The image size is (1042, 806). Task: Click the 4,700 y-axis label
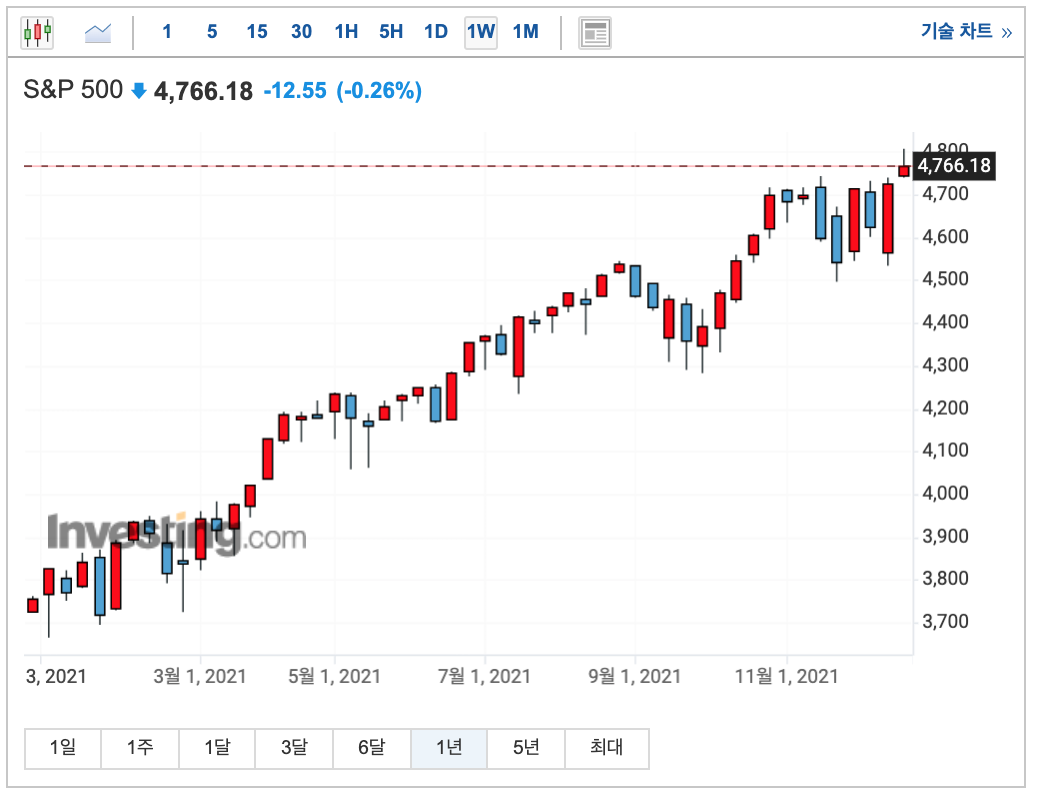[945, 194]
